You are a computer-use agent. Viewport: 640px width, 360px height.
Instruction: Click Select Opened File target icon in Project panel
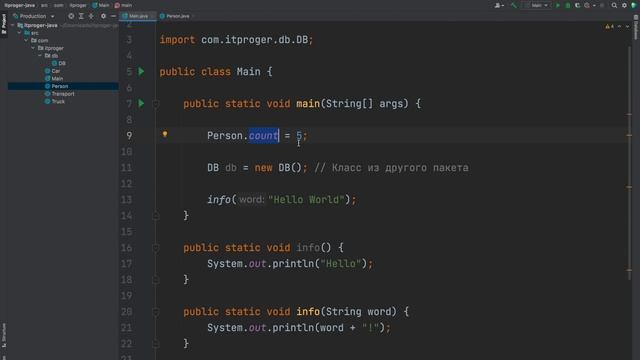71,16
